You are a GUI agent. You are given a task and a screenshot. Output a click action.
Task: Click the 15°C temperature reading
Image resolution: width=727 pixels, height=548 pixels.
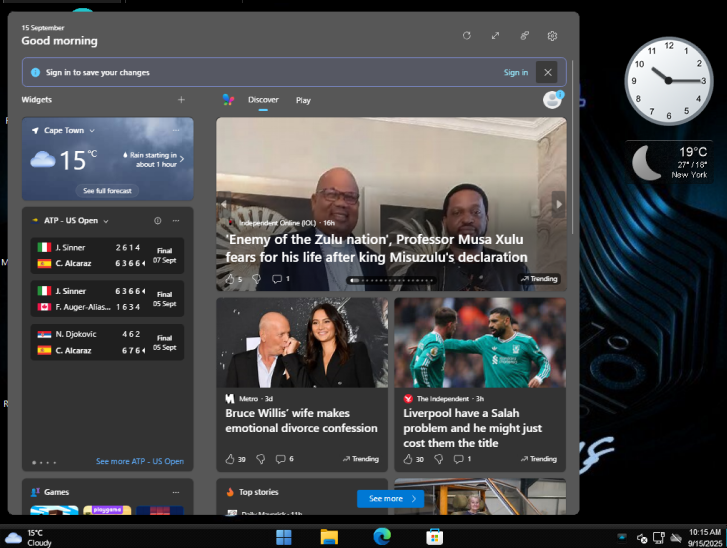tap(78, 160)
